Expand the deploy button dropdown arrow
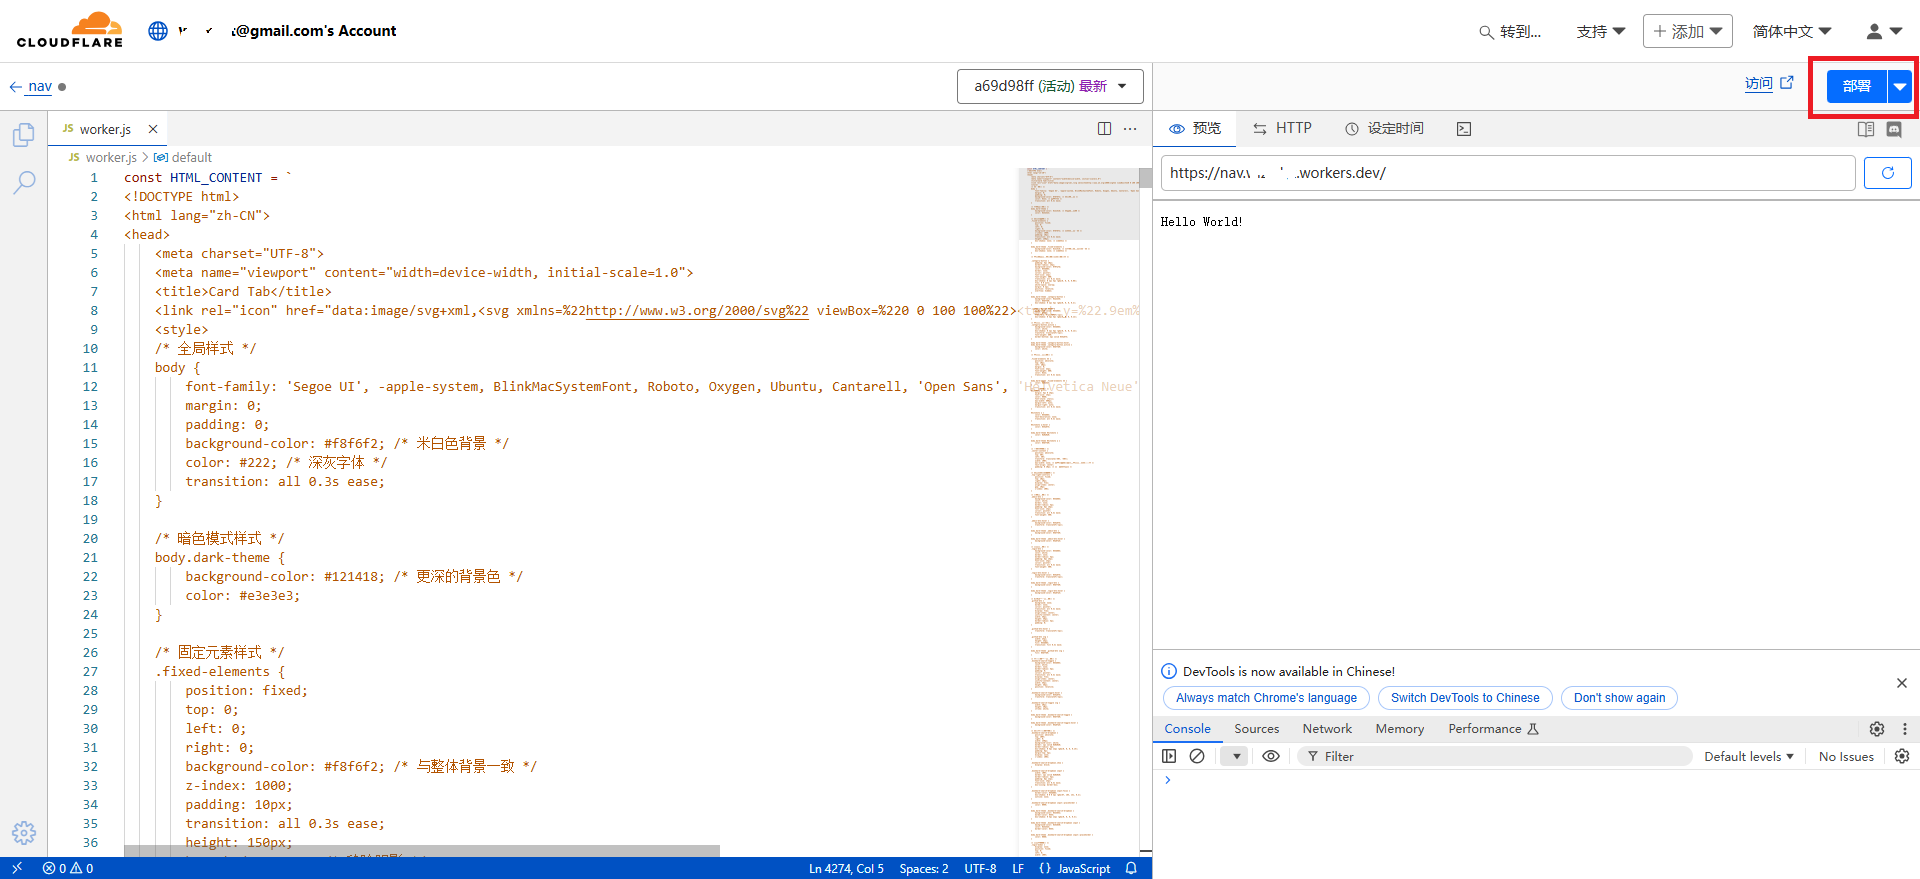Viewport: 1920px width, 879px height. pyautogui.click(x=1899, y=87)
